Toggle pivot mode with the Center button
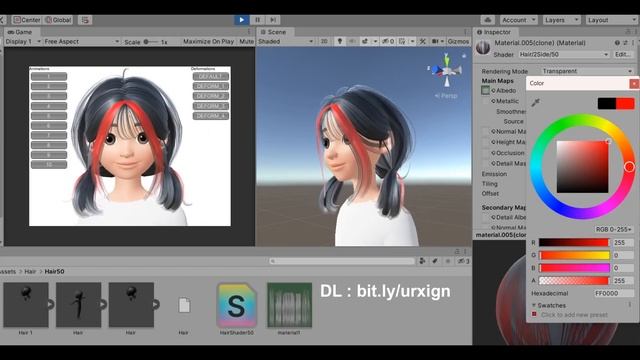The image size is (640, 360). click(27, 20)
